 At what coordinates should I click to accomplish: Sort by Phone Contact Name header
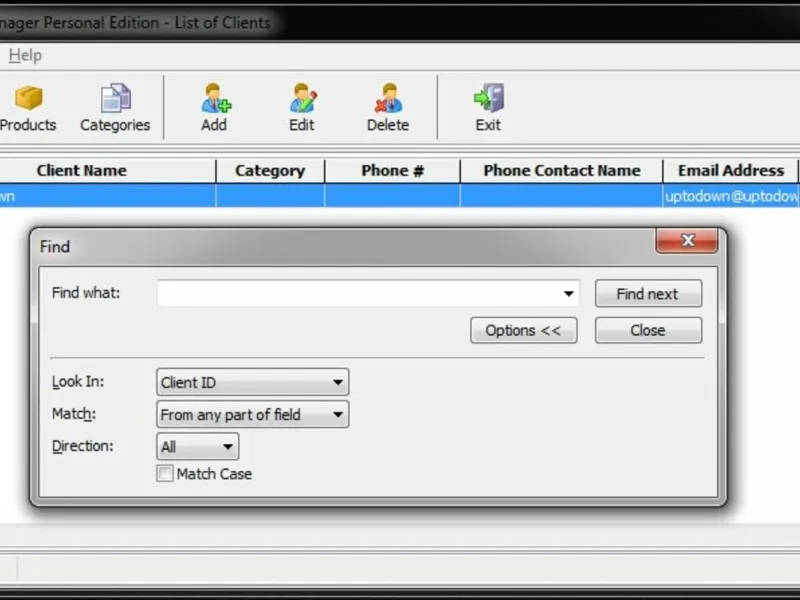(562, 170)
